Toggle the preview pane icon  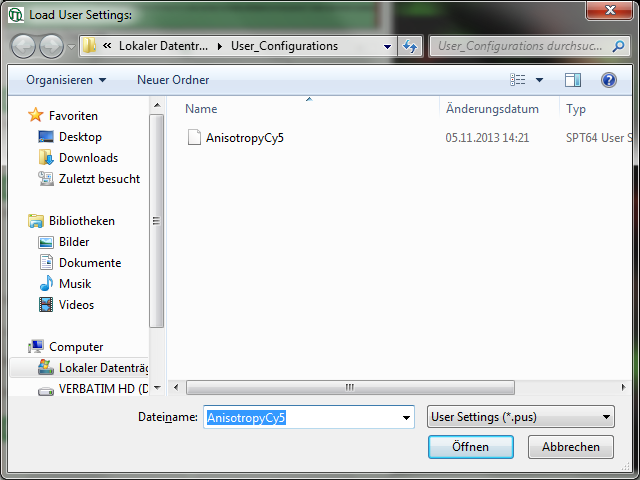(x=573, y=80)
